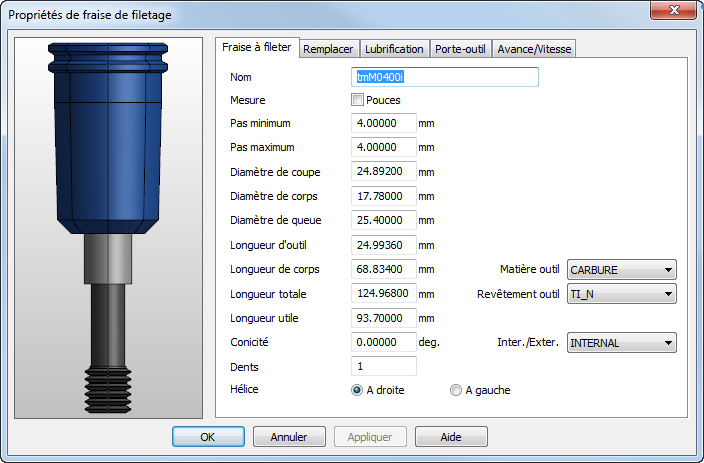The width and height of the screenshot is (704, 463).
Task: Open help with the Aide button
Action: pyautogui.click(x=451, y=437)
